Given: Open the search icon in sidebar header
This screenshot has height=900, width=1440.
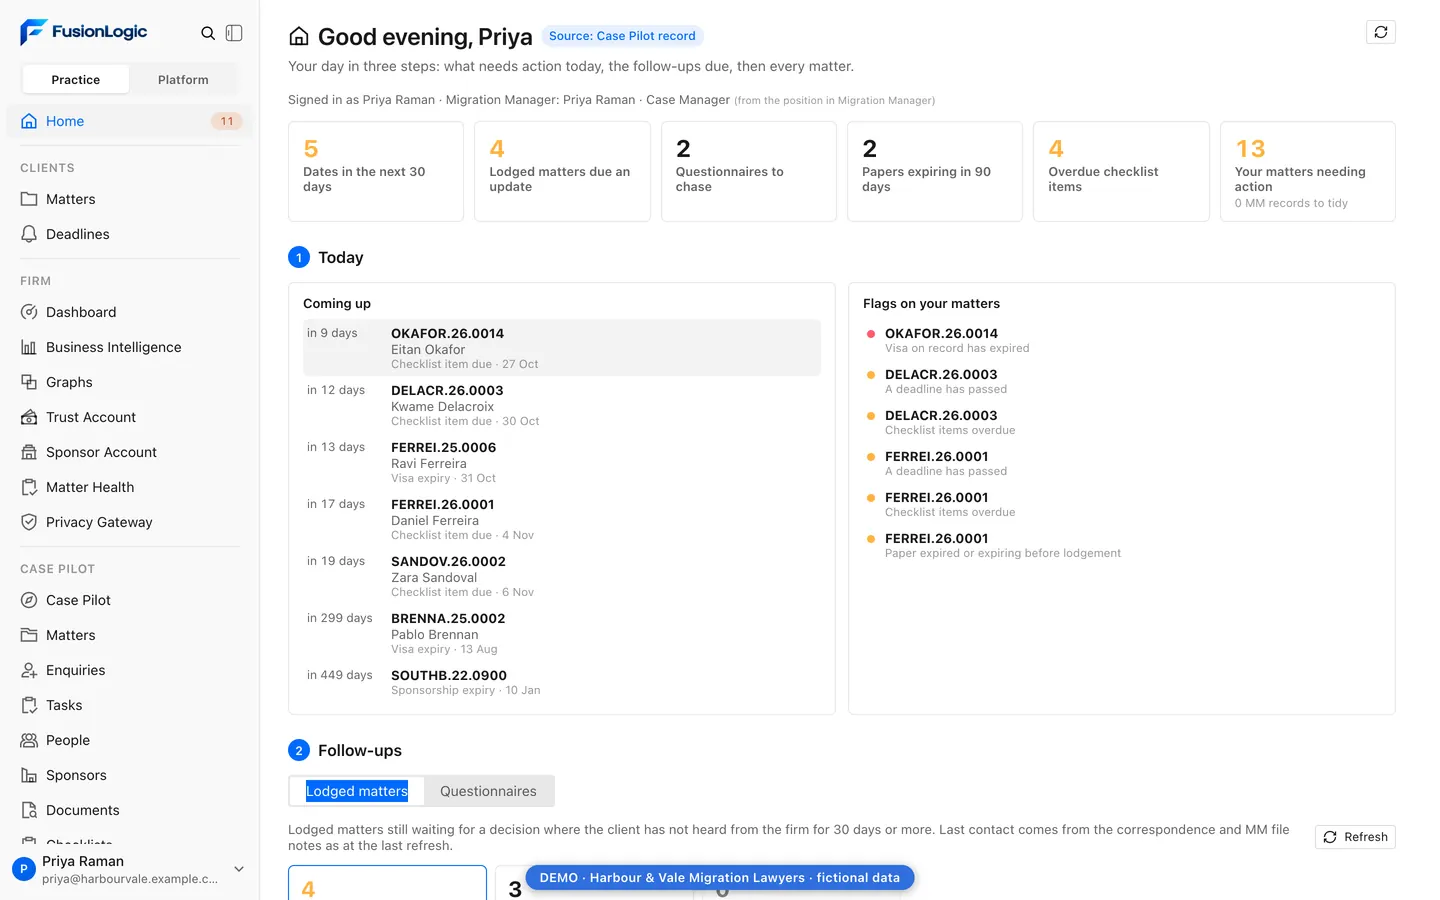Looking at the screenshot, I should pyautogui.click(x=208, y=33).
